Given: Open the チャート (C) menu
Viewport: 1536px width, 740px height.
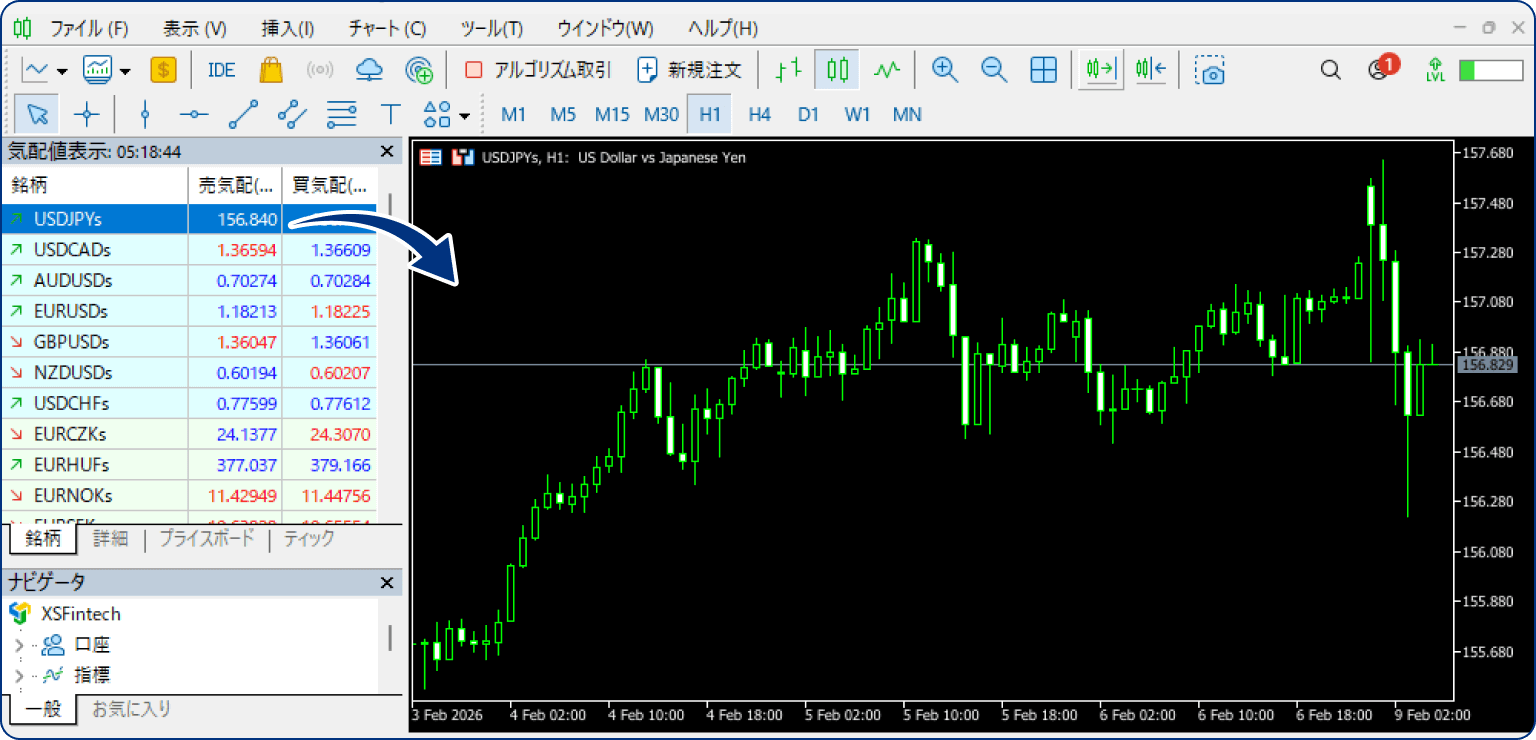Looking at the screenshot, I should pyautogui.click(x=387, y=28).
